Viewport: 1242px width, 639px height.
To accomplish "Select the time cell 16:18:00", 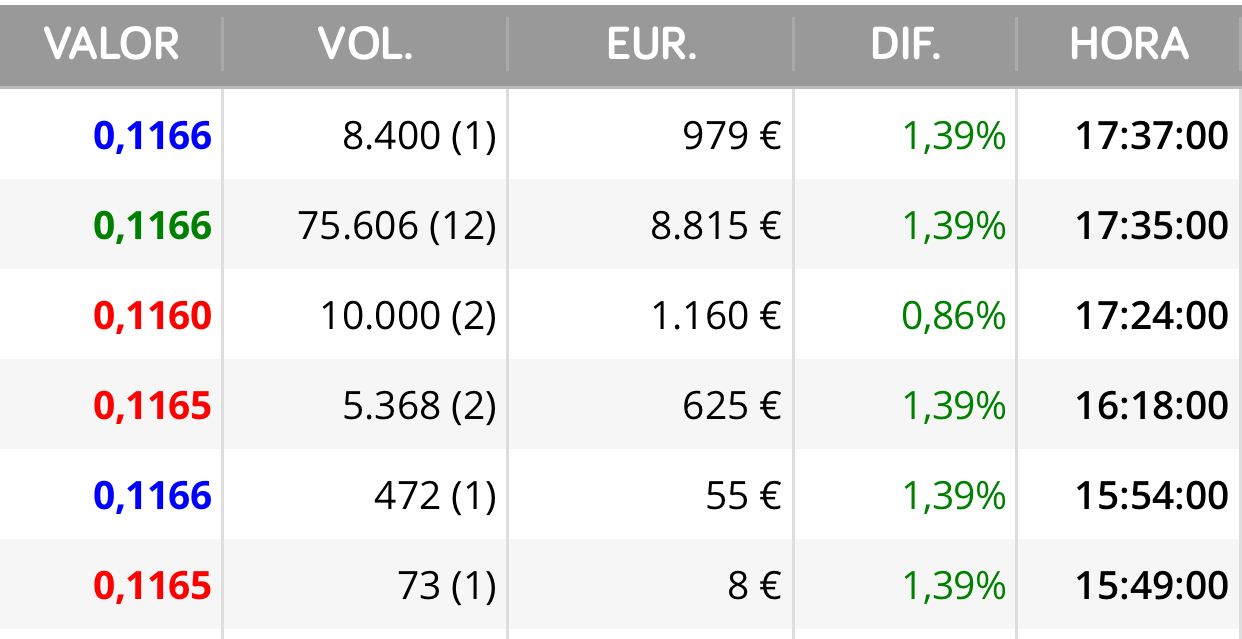I will tap(1152, 406).
